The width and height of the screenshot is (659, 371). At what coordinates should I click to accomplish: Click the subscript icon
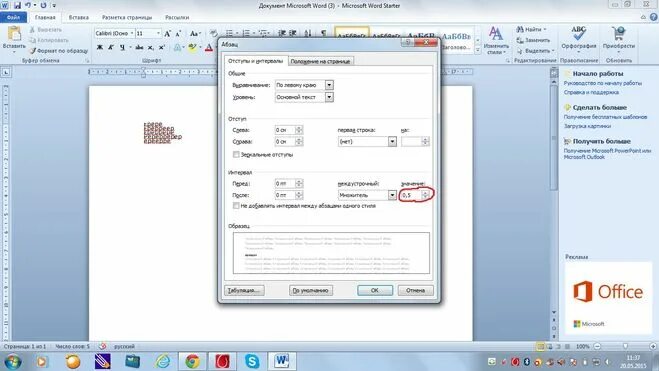[x=150, y=47]
